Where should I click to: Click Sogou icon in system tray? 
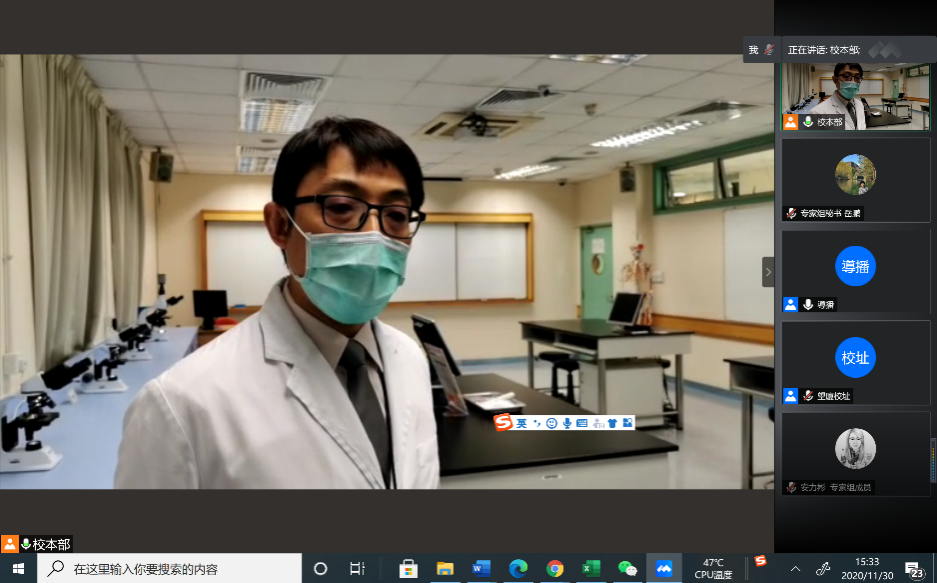click(x=760, y=561)
